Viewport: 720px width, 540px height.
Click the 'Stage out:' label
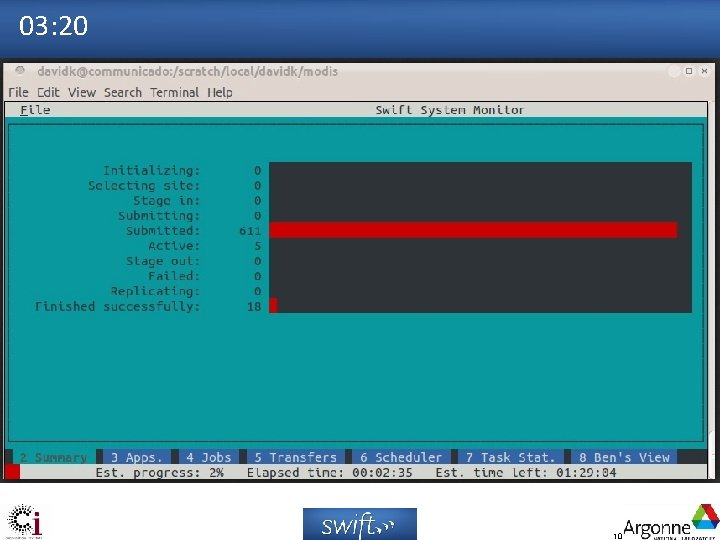pyautogui.click(x=163, y=261)
